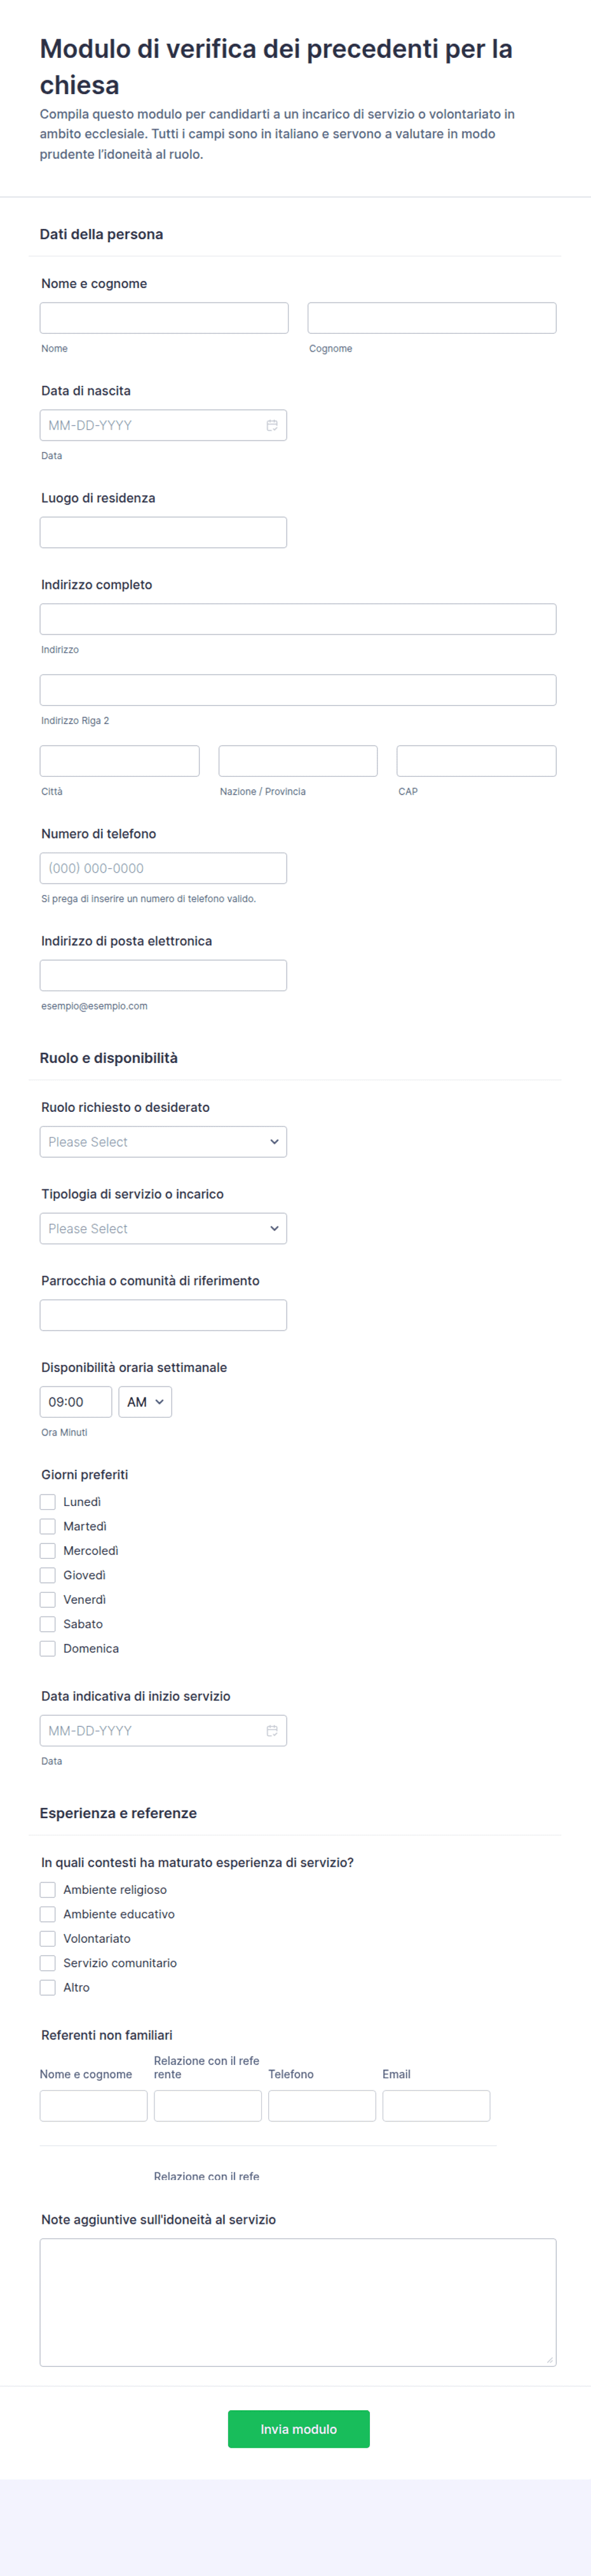The height and width of the screenshot is (2576, 591).
Task: Open calendar icon for inizio servizio date
Action: (x=272, y=1730)
